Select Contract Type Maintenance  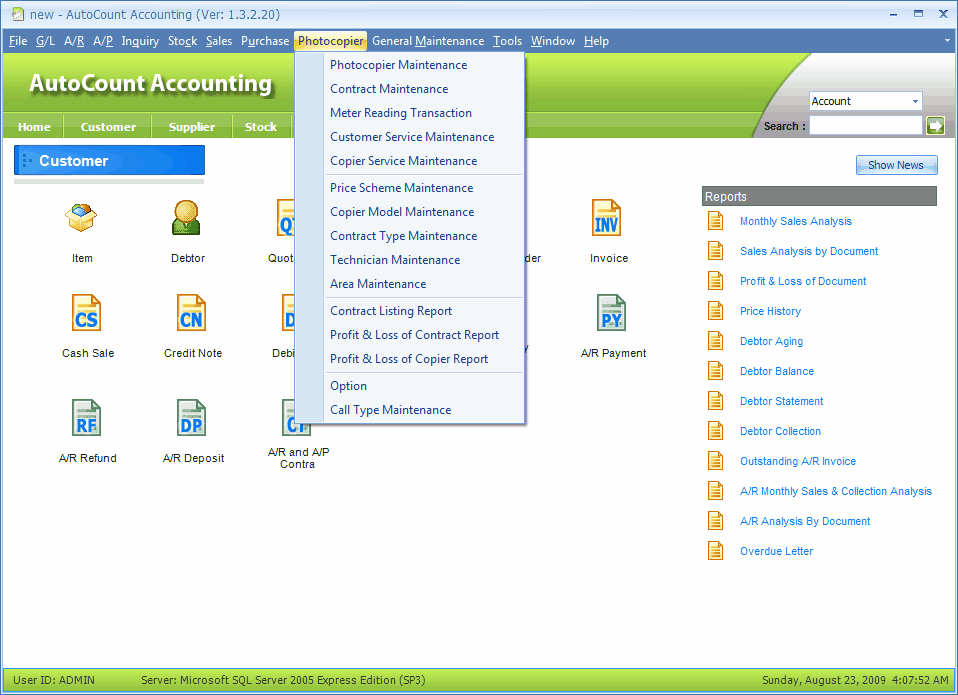coord(409,236)
